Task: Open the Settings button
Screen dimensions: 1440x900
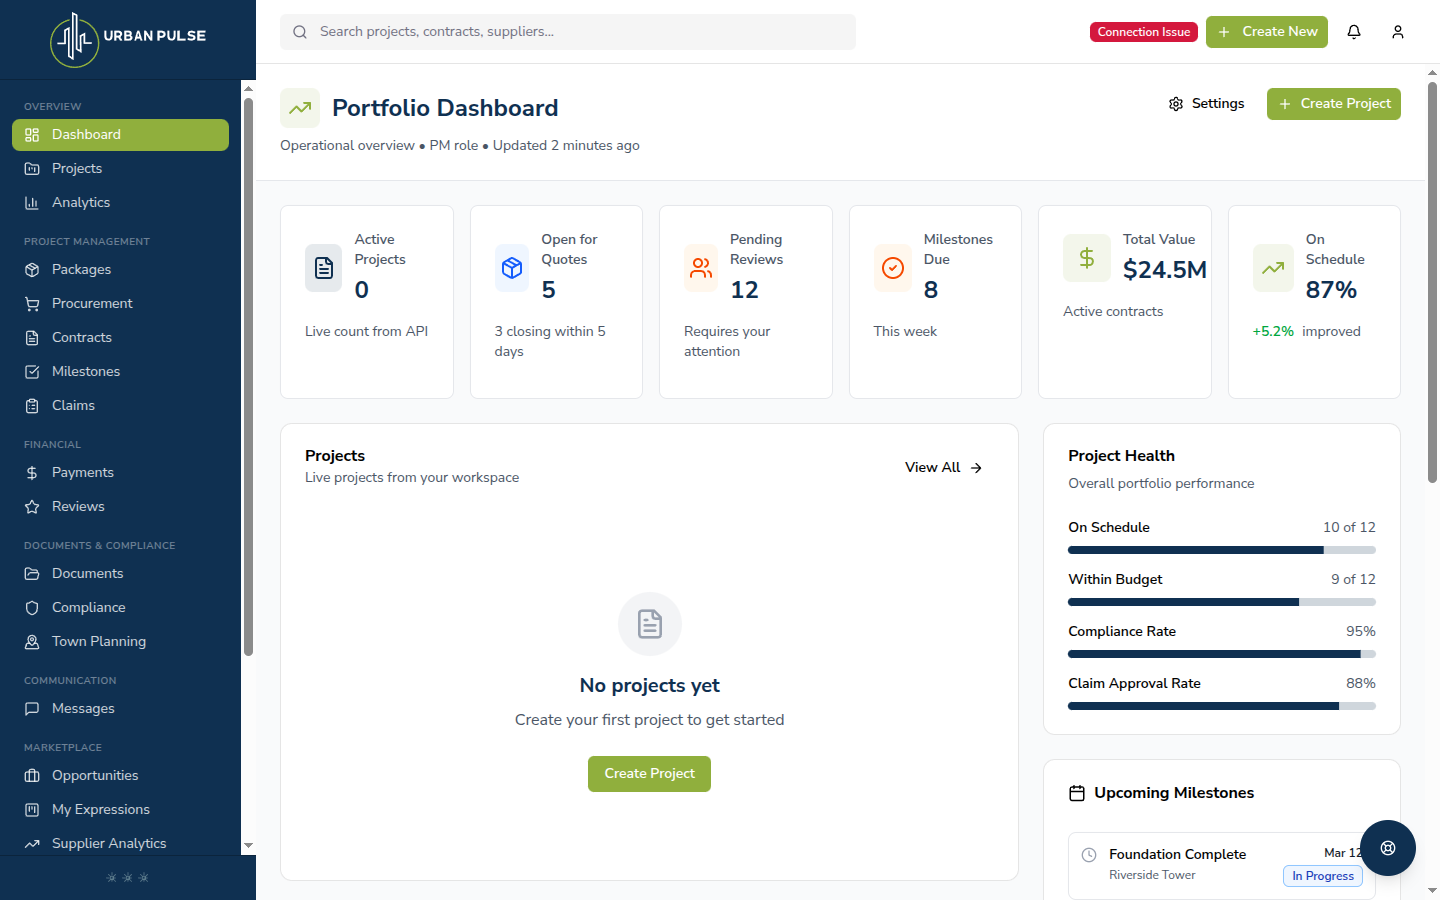Action: point(1206,104)
